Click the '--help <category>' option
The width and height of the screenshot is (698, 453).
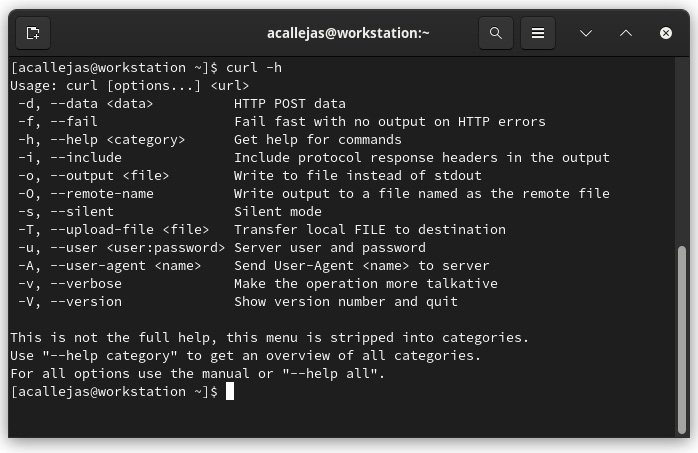click(118, 140)
